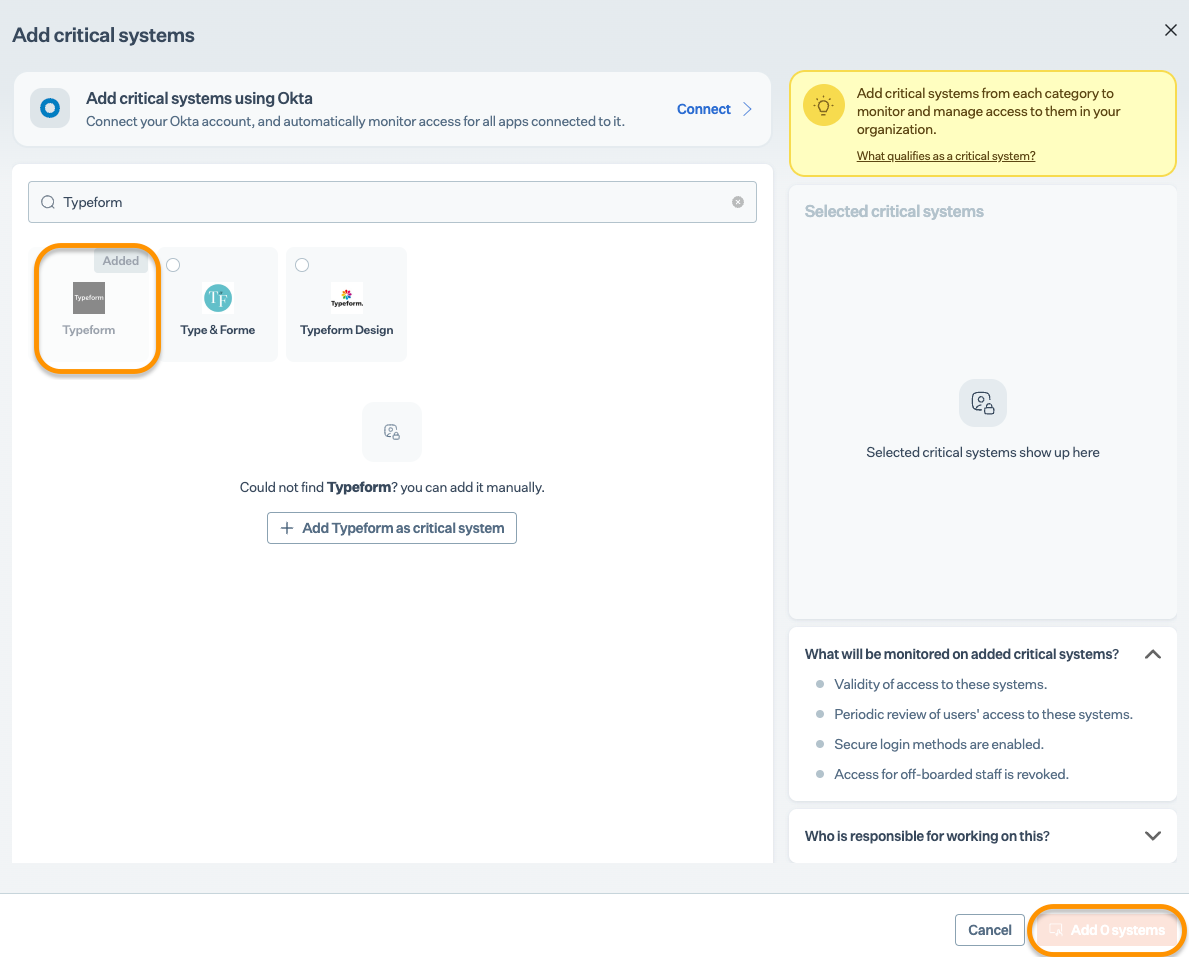The width and height of the screenshot is (1189, 957).
Task: Click the Selected critical systems heading
Action: 894,212
